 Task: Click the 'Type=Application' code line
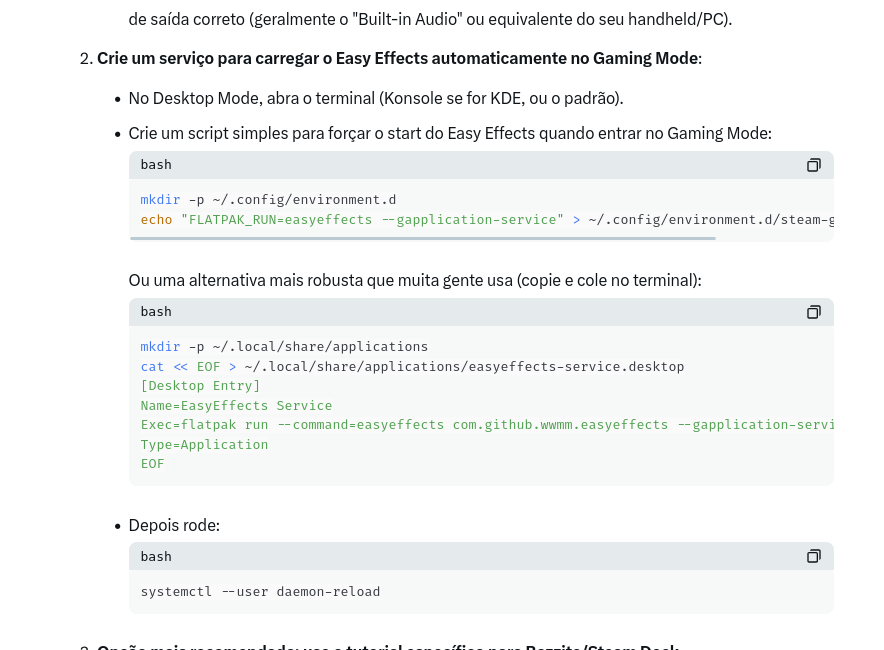[204, 444]
